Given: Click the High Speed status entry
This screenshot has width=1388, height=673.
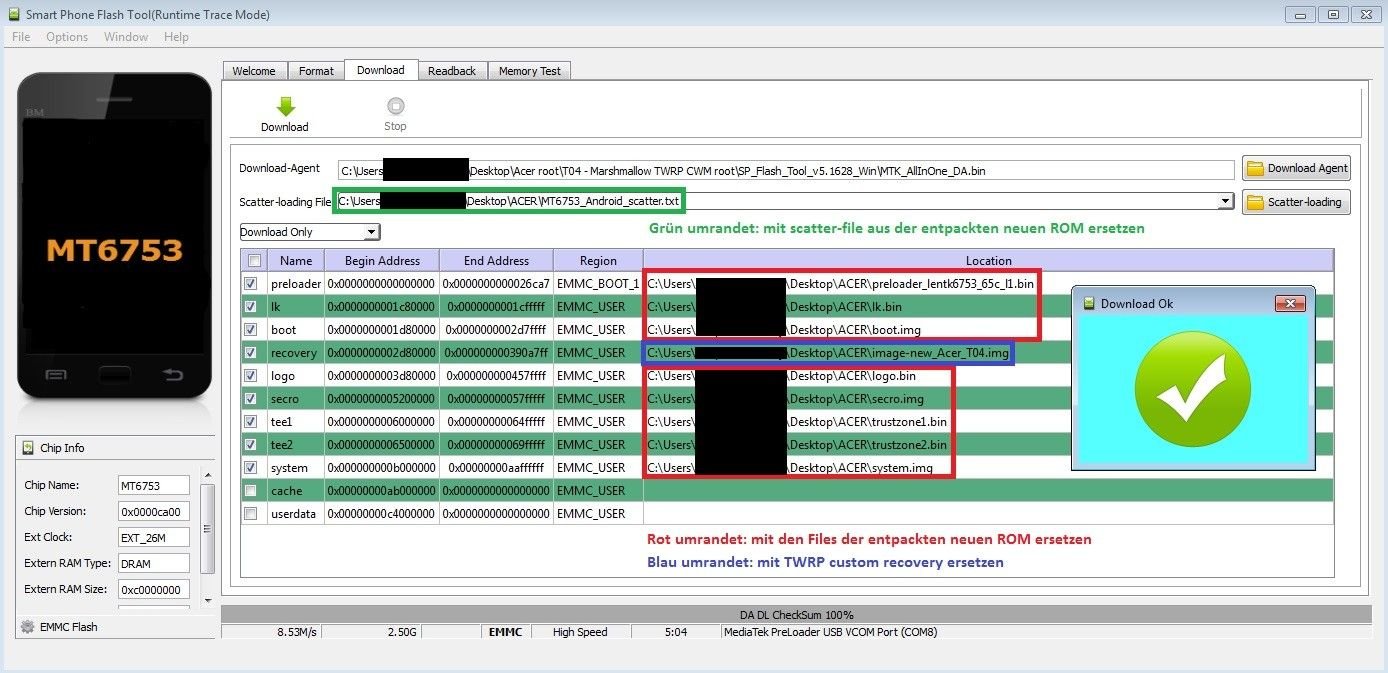Looking at the screenshot, I should tap(580, 632).
